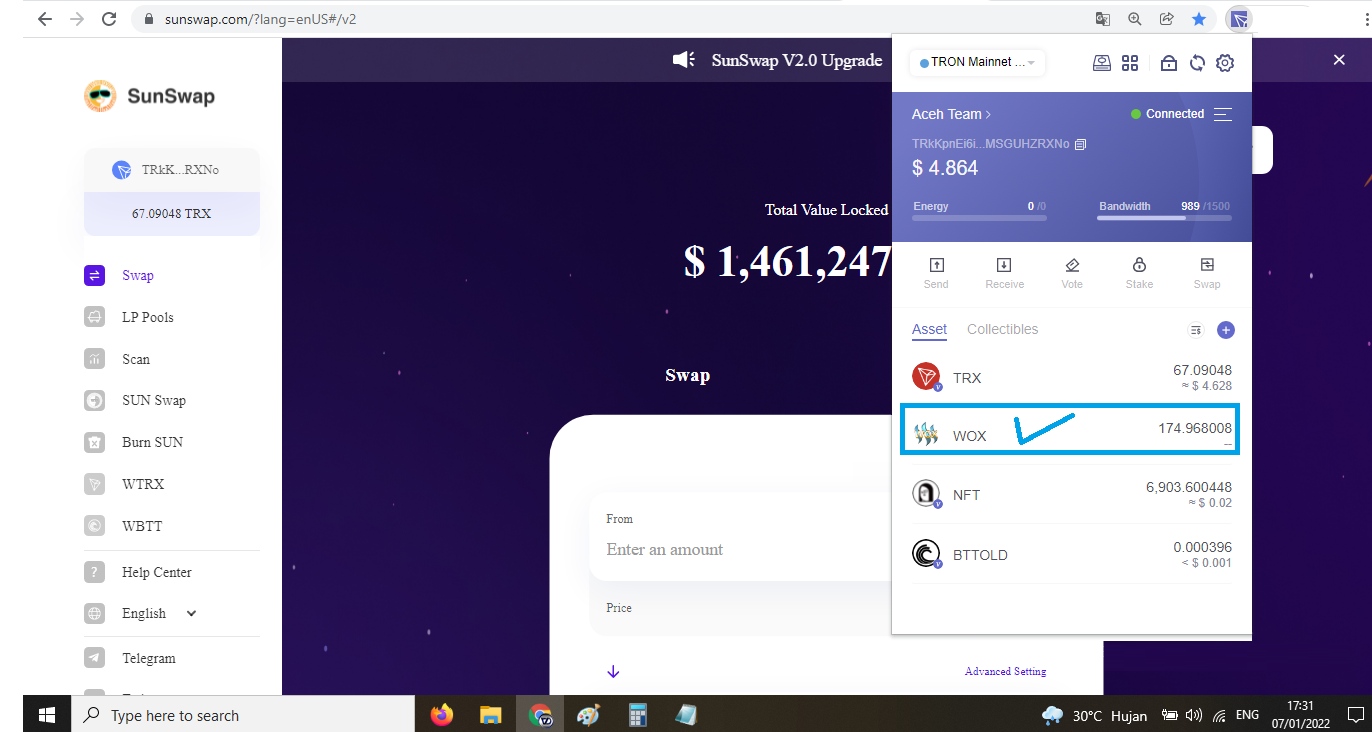The height and width of the screenshot is (732, 1372).
Task: Click the Connected status indicator
Action: click(1167, 114)
